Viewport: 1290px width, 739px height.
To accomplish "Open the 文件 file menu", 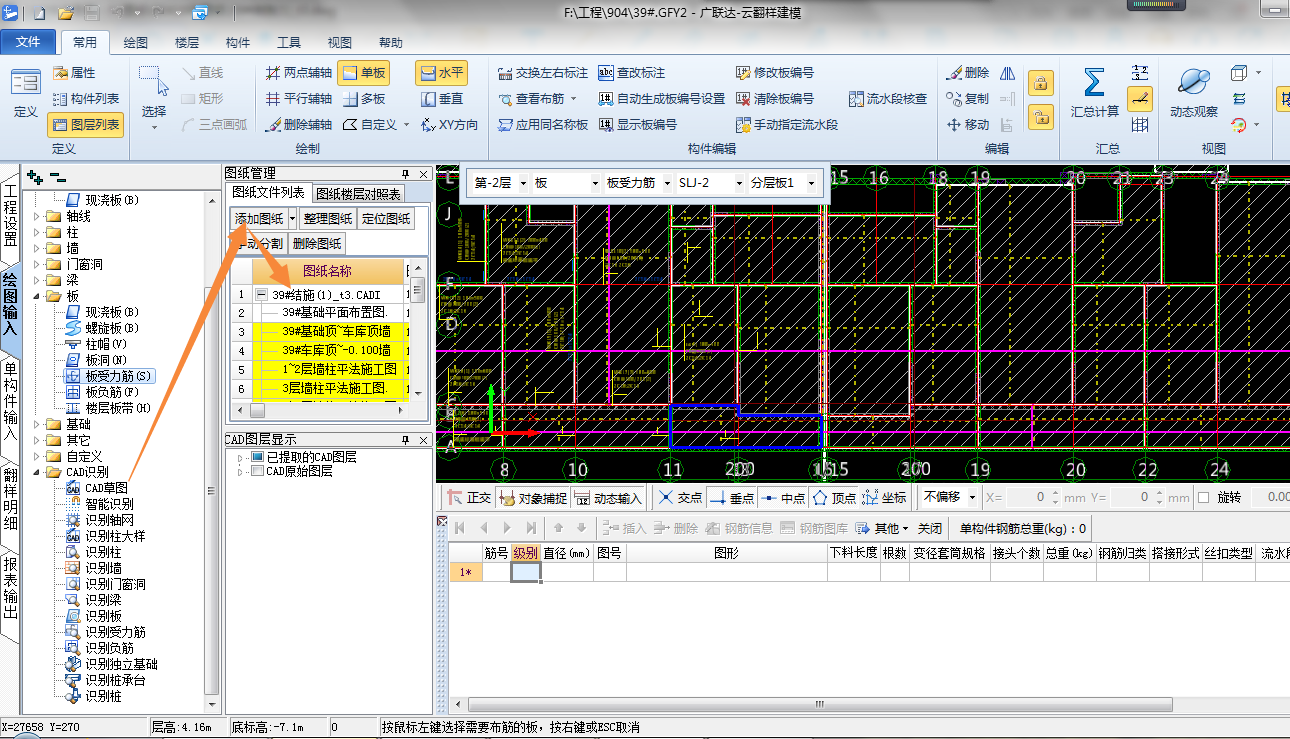I will 29,43.
